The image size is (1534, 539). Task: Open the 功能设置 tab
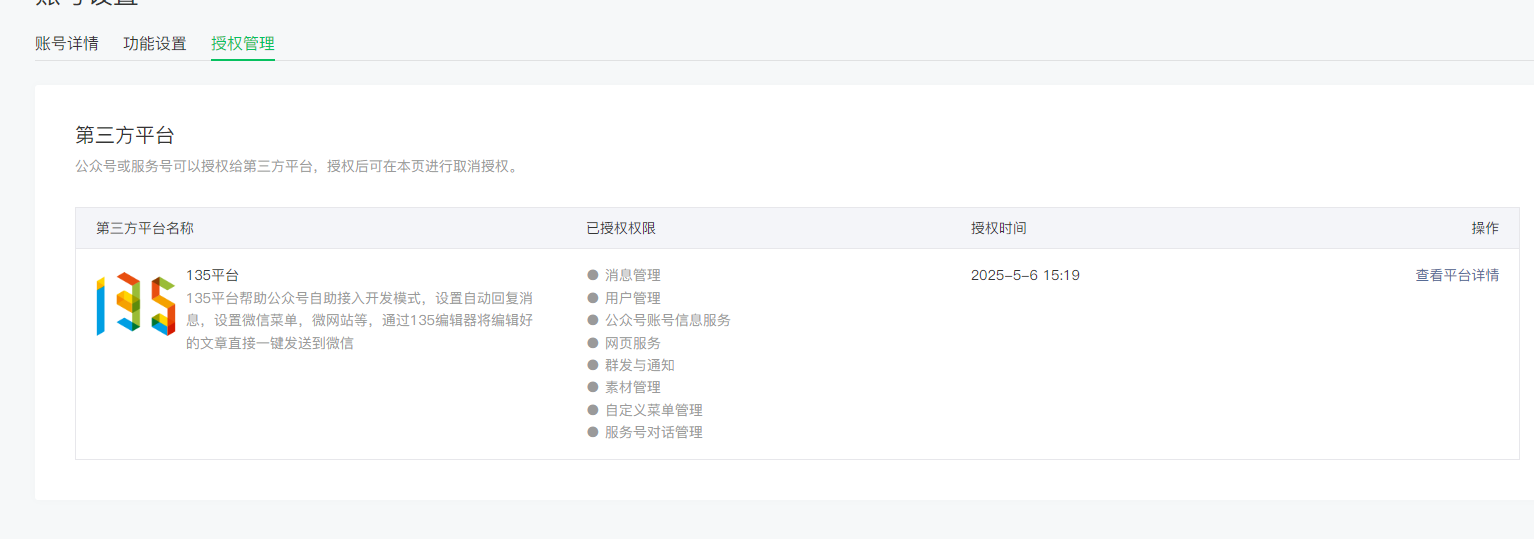[x=155, y=44]
